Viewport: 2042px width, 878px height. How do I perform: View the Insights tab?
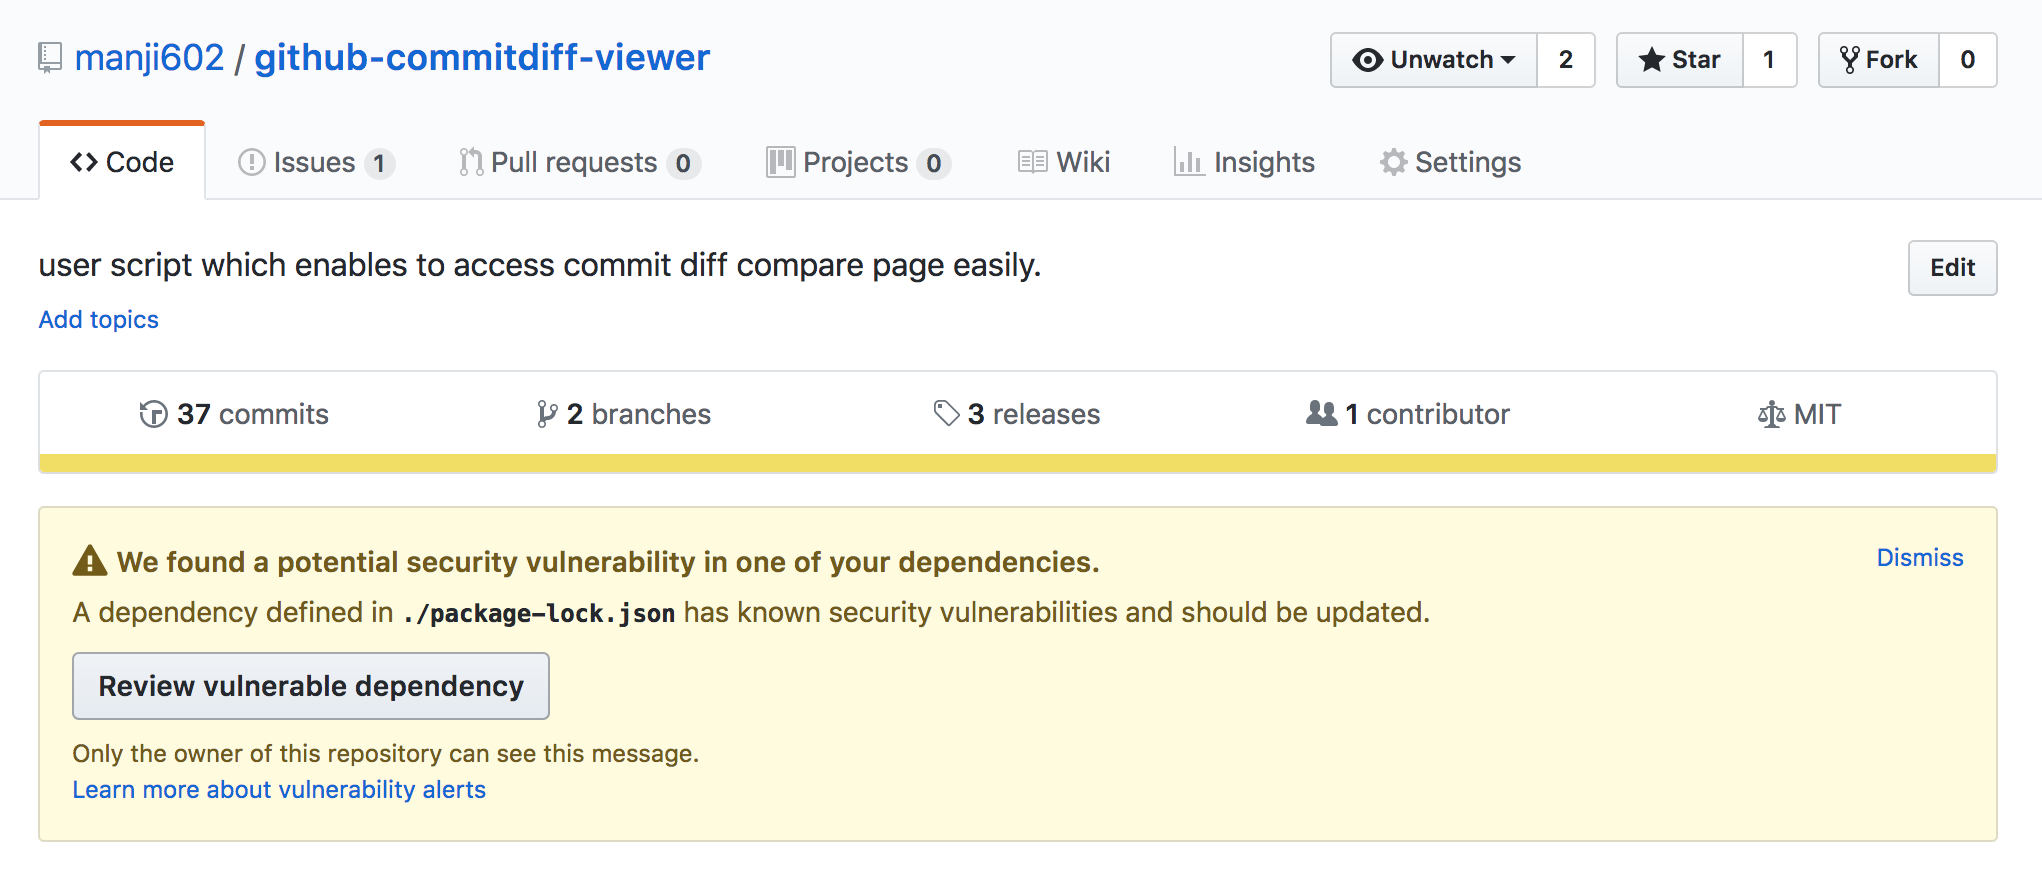pos(1244,162)
